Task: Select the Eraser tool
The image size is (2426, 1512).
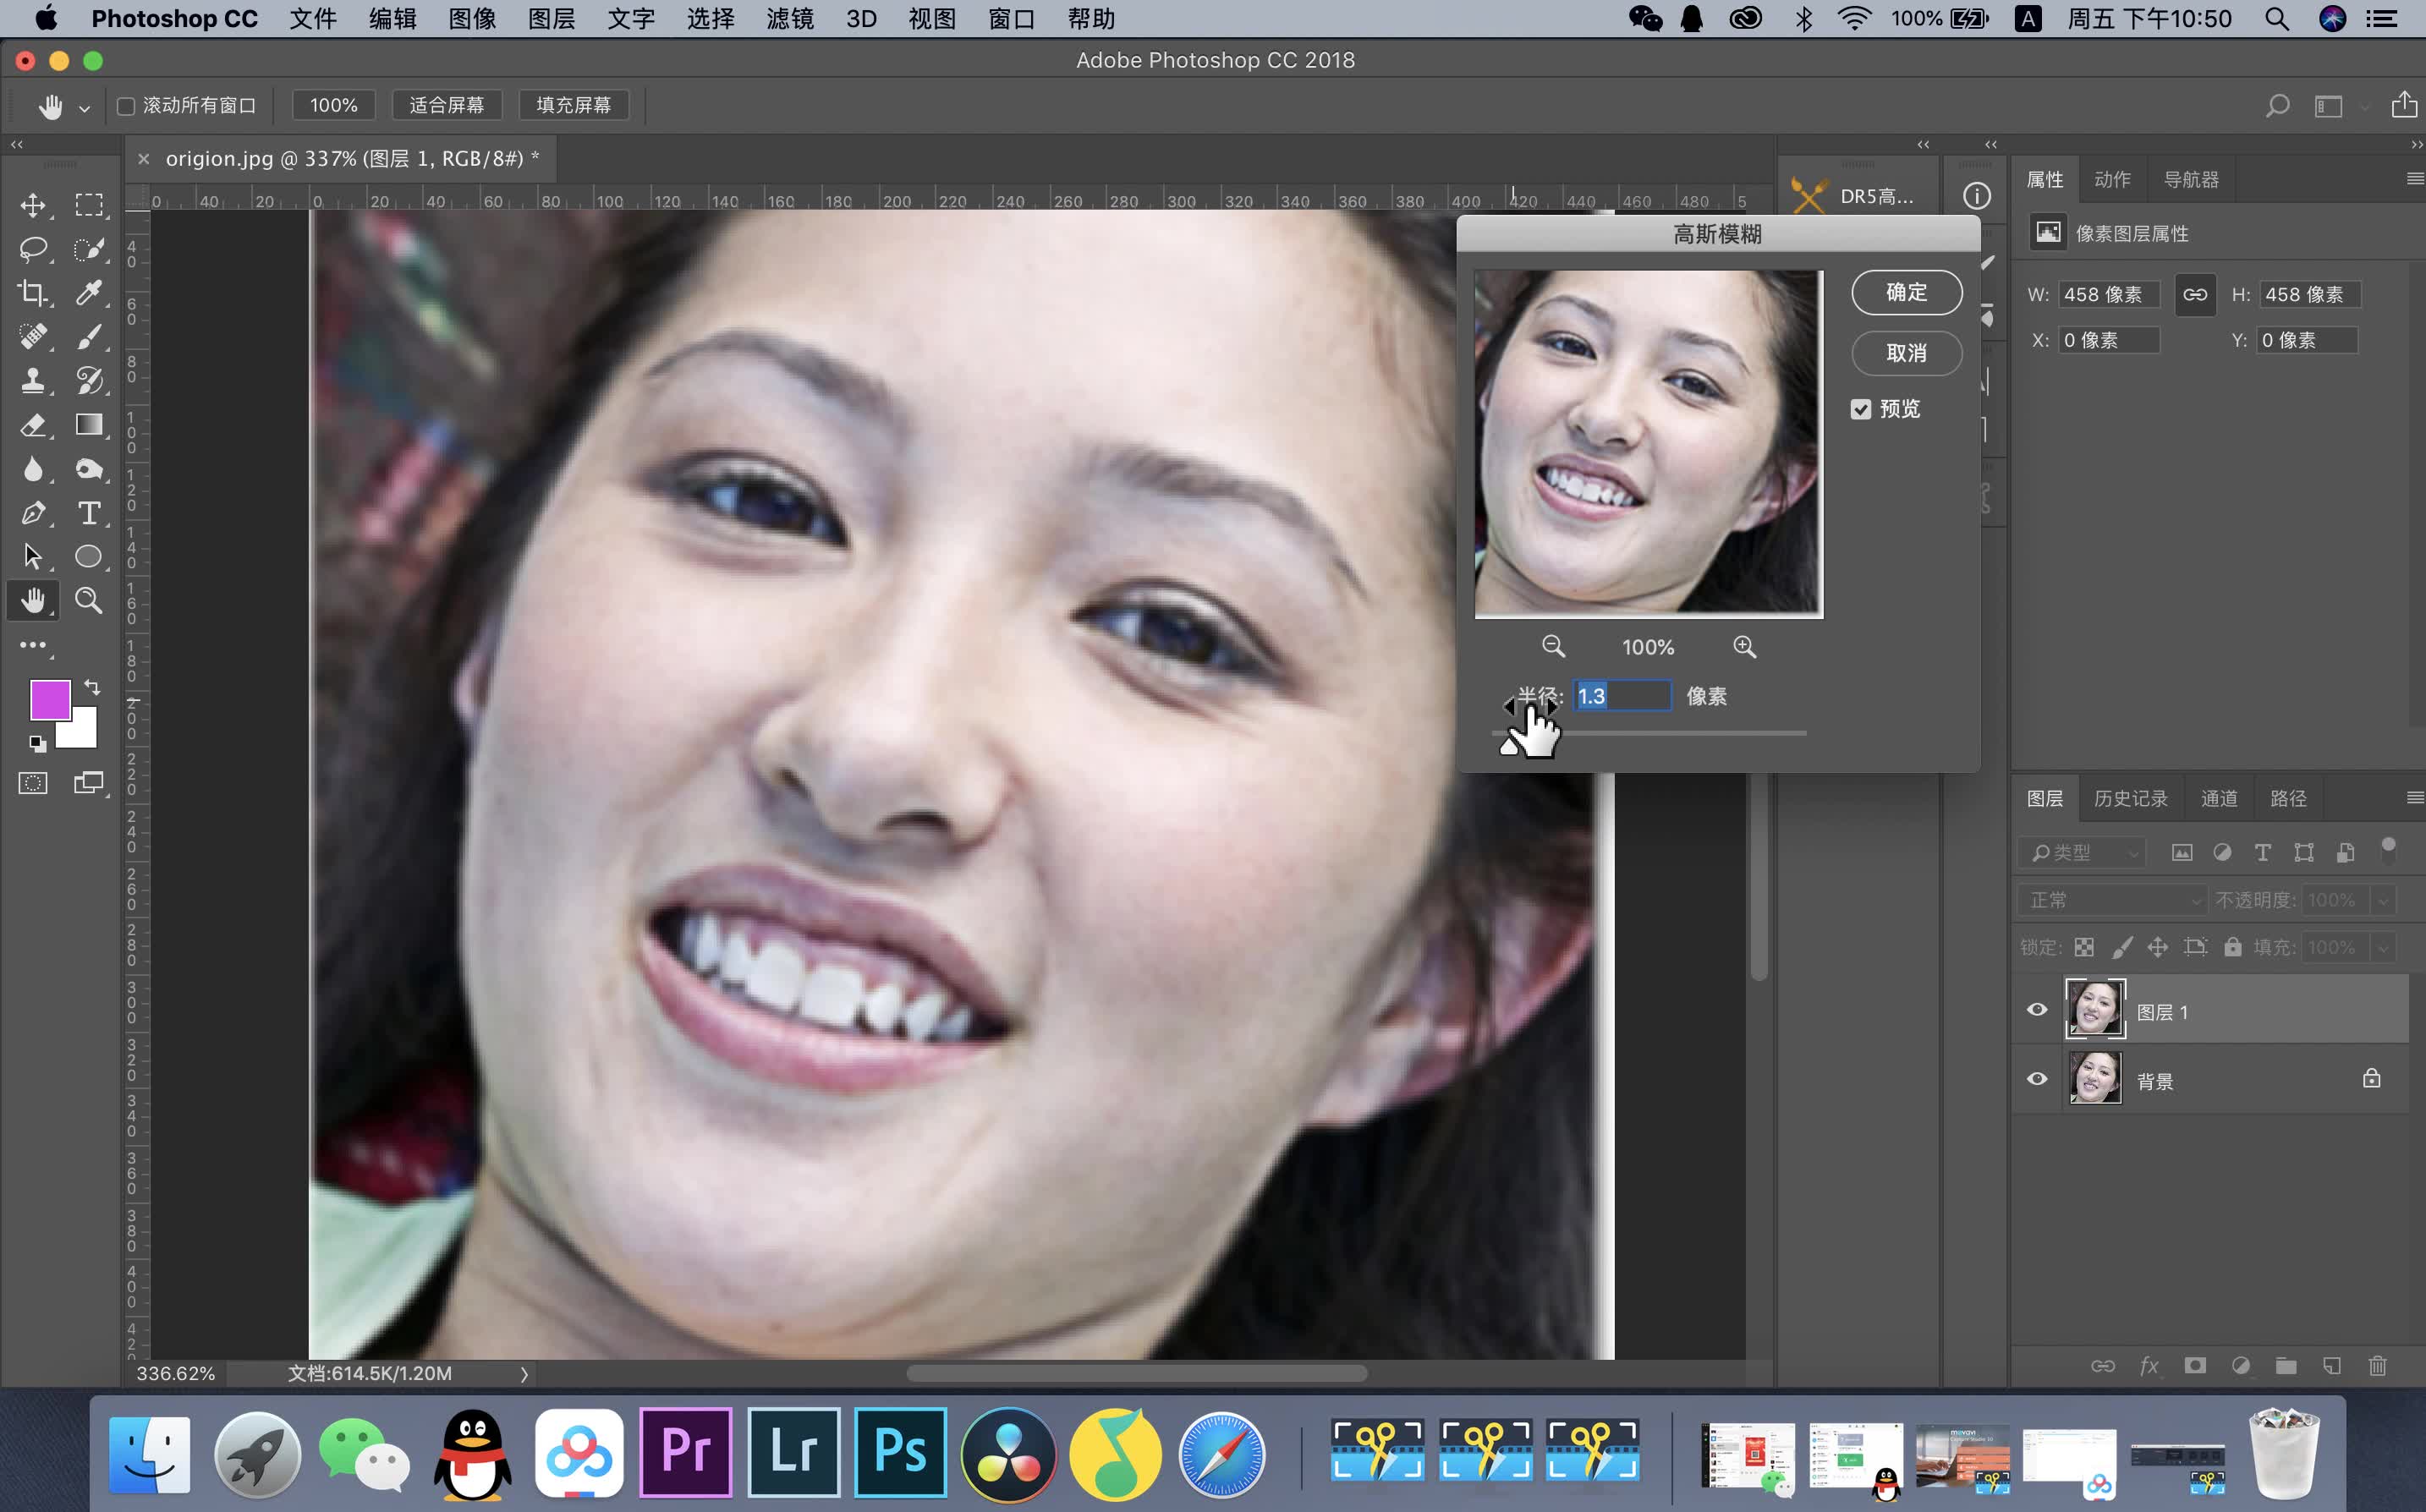Action: point(33,425)
